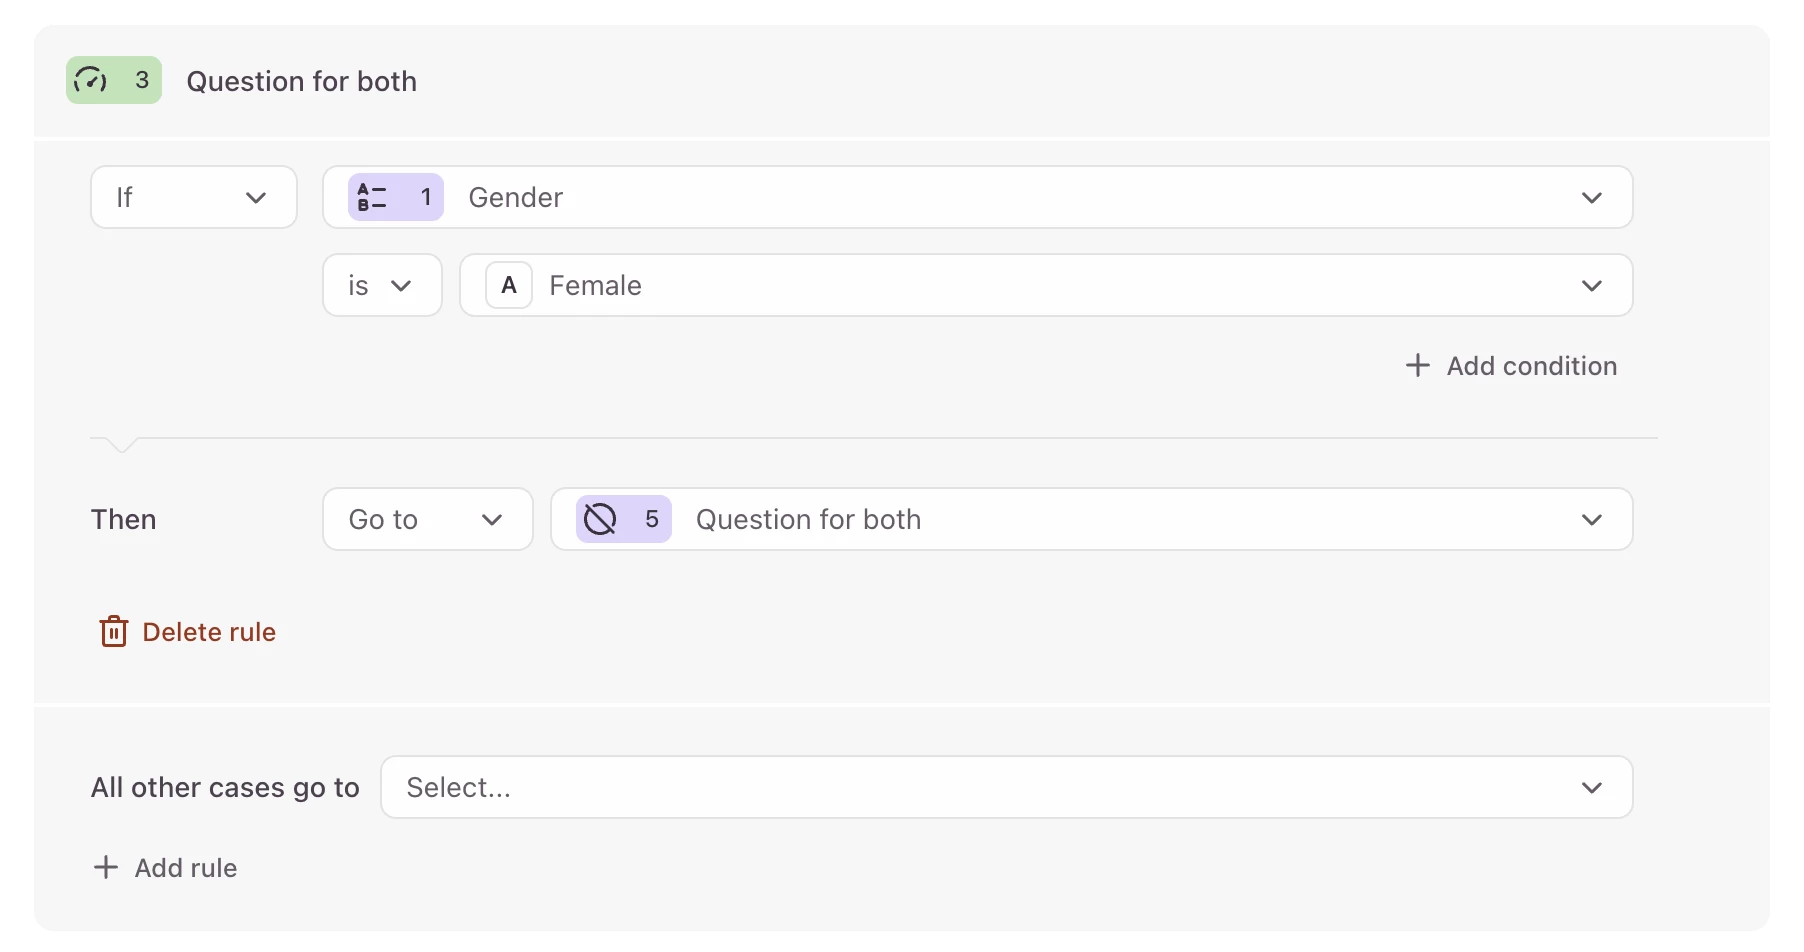Screen dimensions: 1804x952
Task: Click the trash can icon
Action: (114, 632)
